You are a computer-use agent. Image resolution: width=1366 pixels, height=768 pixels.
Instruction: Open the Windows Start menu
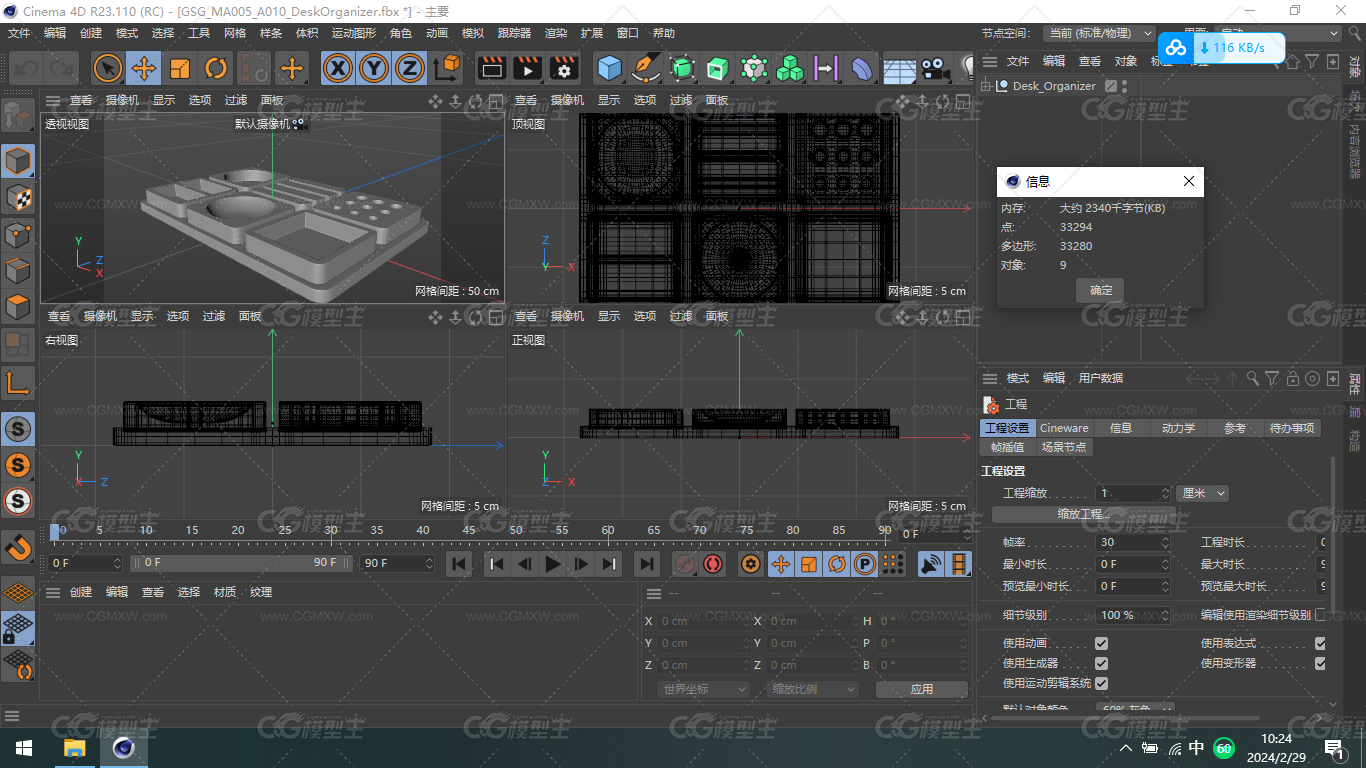pyautogui.click(x=24, y=747)
